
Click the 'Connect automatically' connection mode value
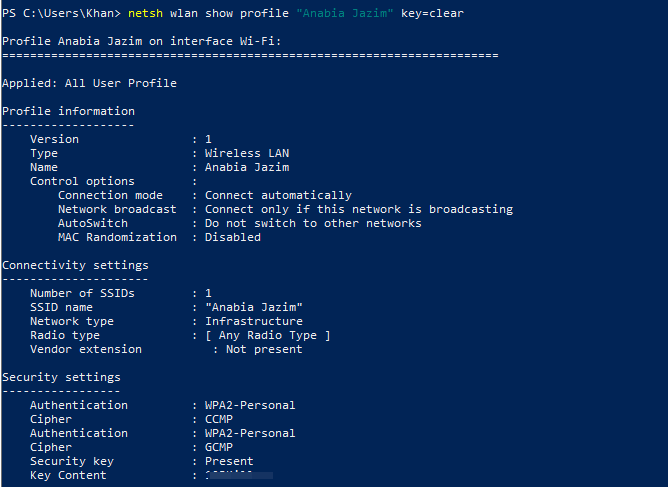(x=278, y=195)
